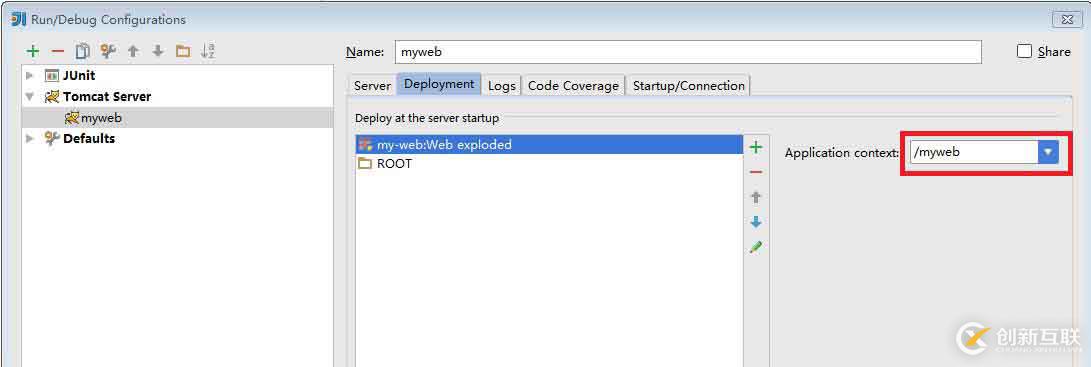
Task: Click the Defaults wrench icon in tree
Action: [x=51, y=139]
